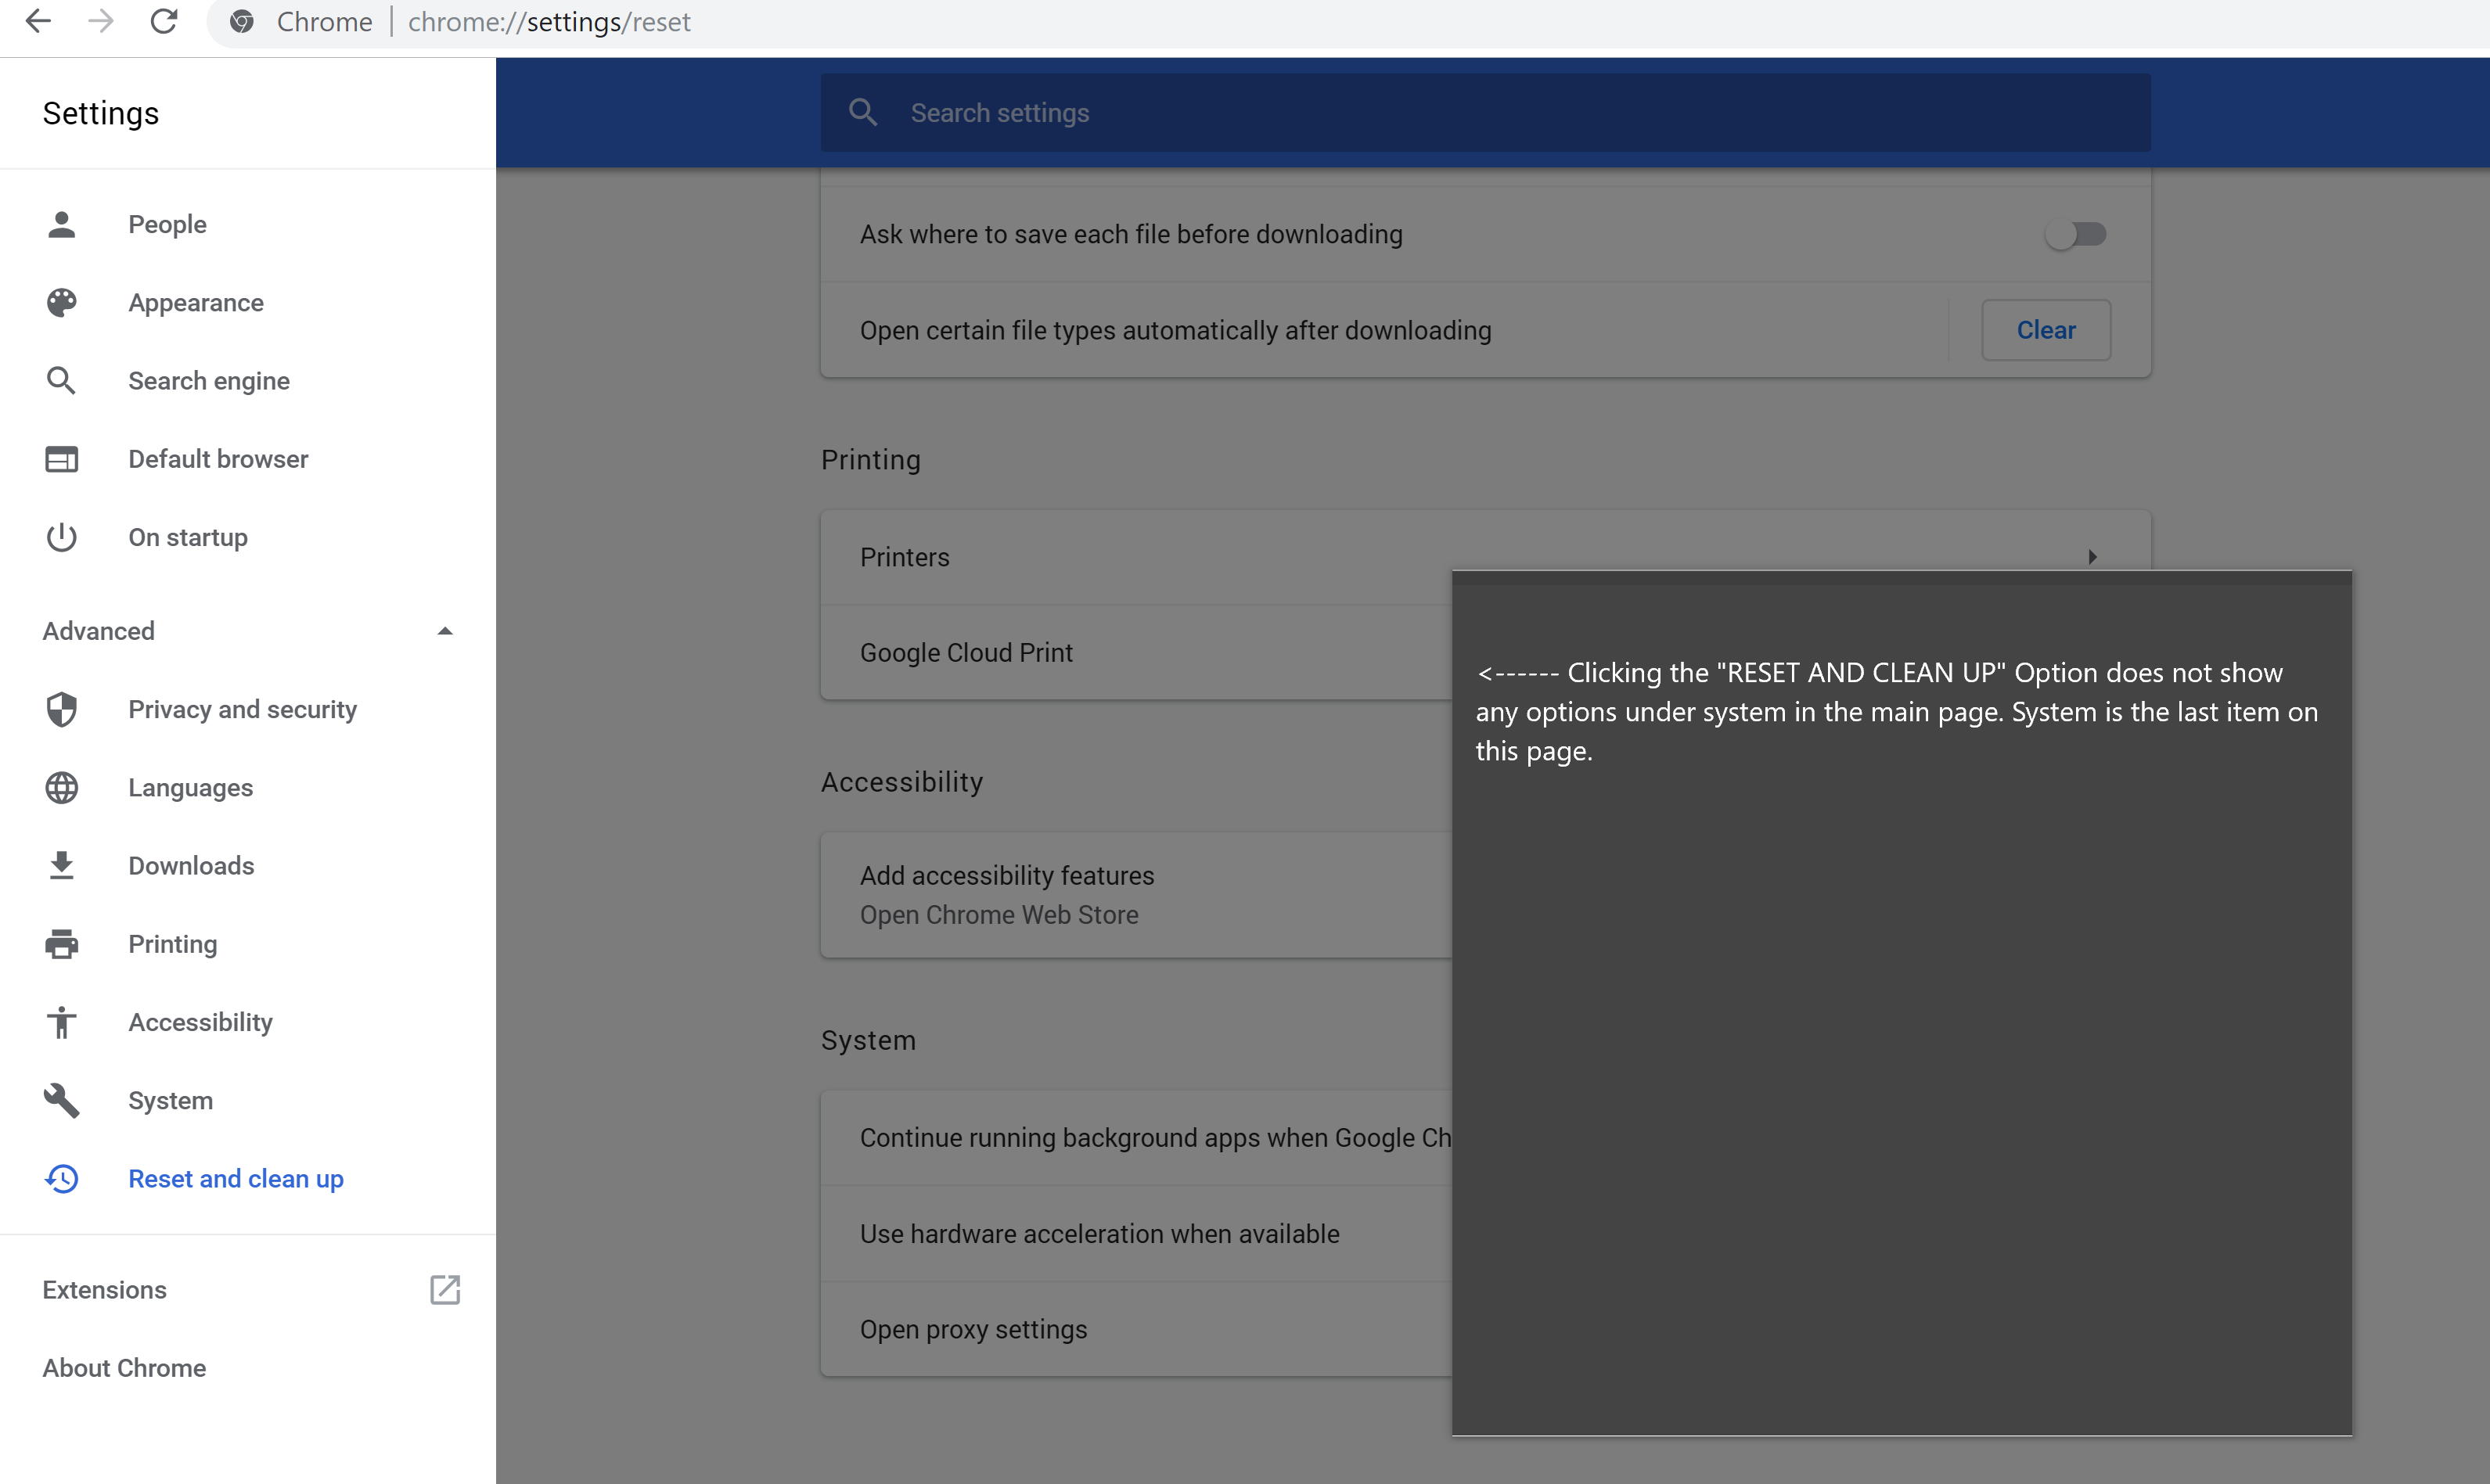Screen dimensions: 2490x1484
Task: Click Open proxy settings link
Action: 972,1327
